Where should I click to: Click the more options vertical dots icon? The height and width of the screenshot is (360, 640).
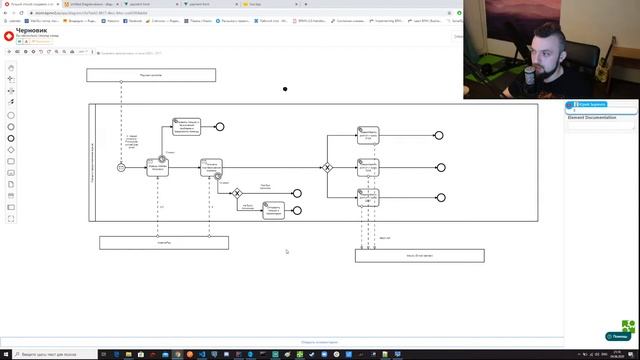[92, 52]
